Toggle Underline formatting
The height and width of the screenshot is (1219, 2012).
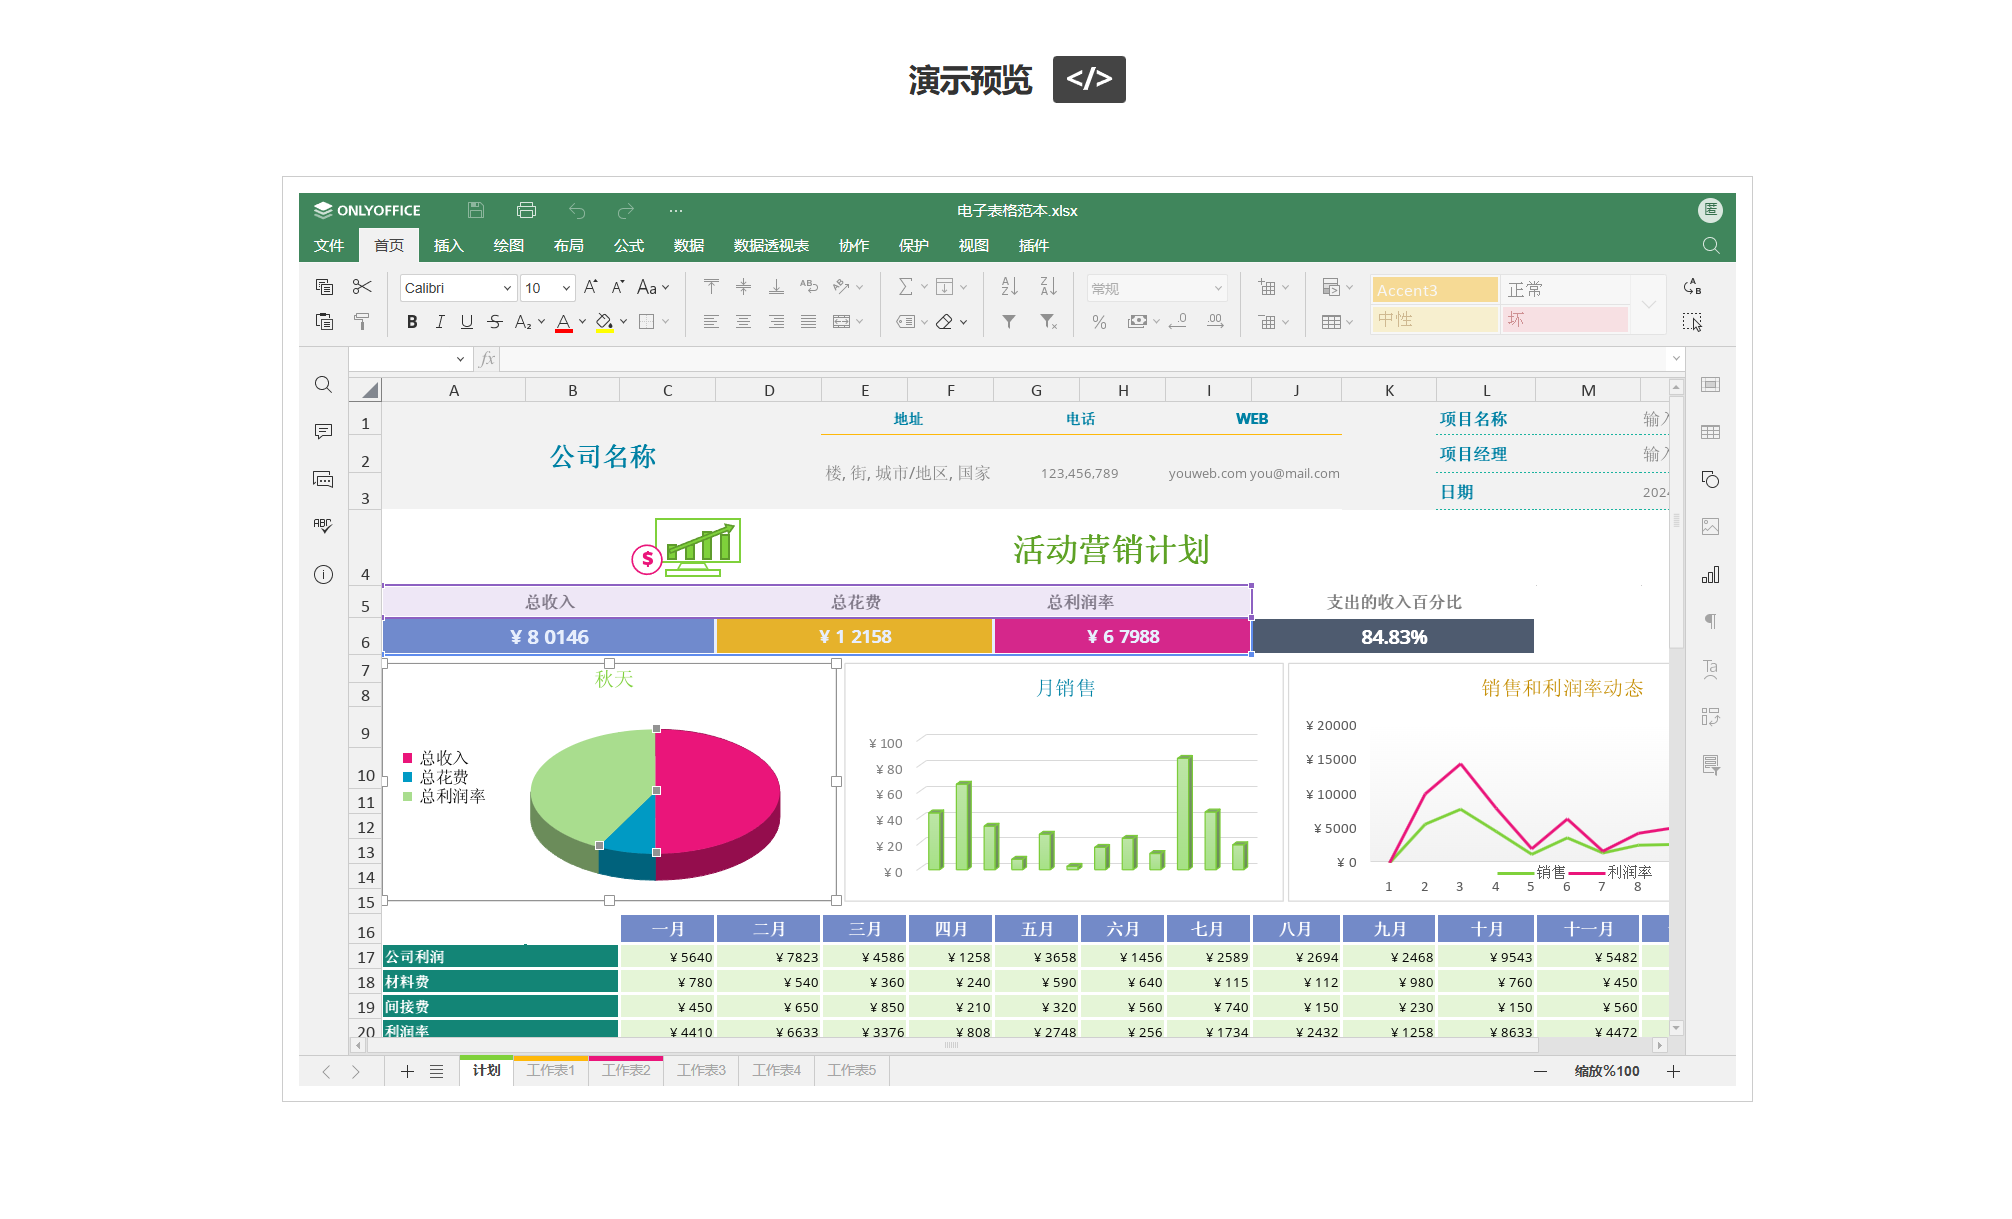[466, 321]
